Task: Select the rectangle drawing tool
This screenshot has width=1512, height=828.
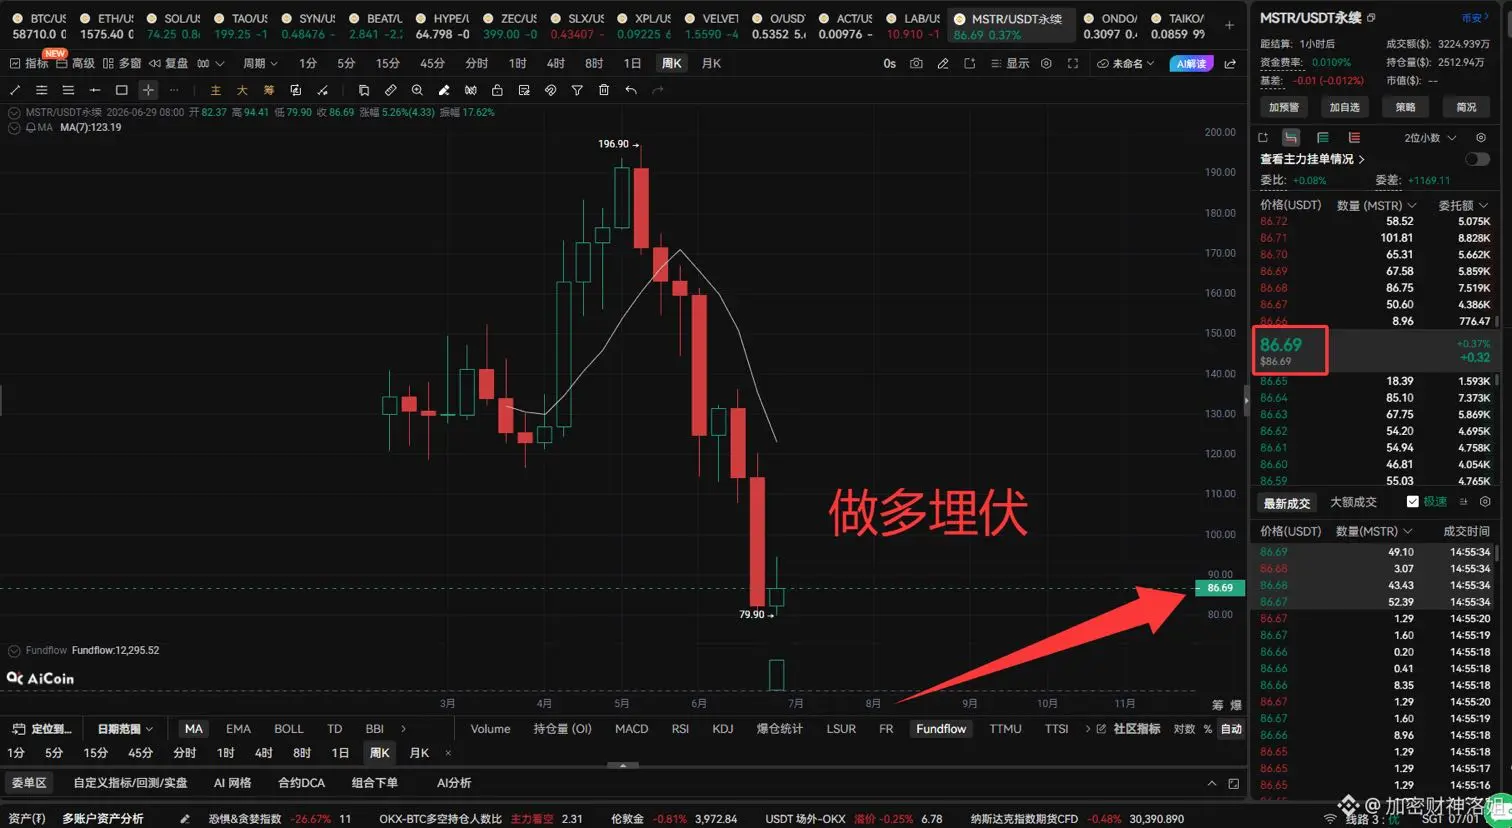Action: 122,90
